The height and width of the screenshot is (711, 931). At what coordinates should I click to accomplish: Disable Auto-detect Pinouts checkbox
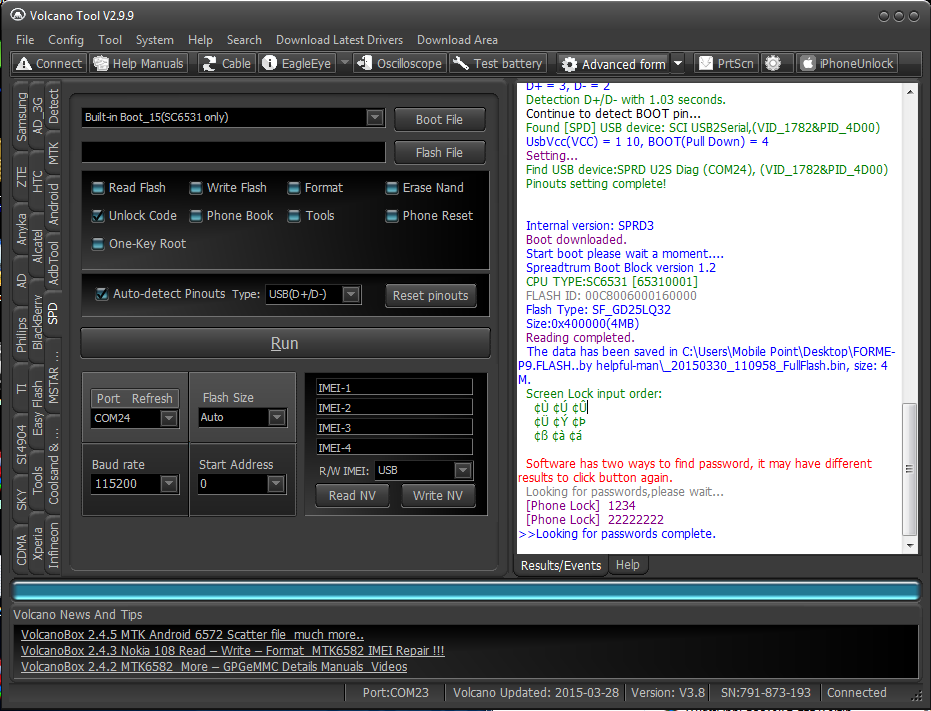coord(102,294)
